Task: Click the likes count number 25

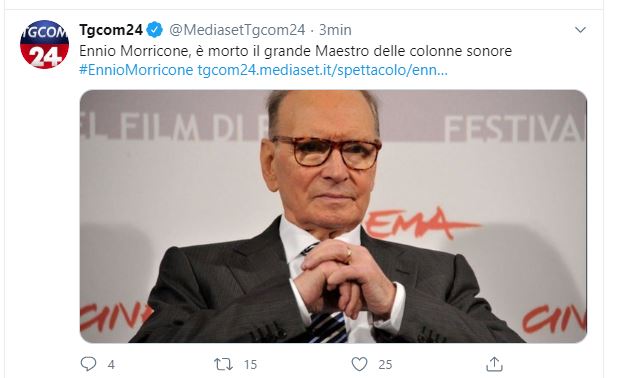Action: (x=385, y=365)
